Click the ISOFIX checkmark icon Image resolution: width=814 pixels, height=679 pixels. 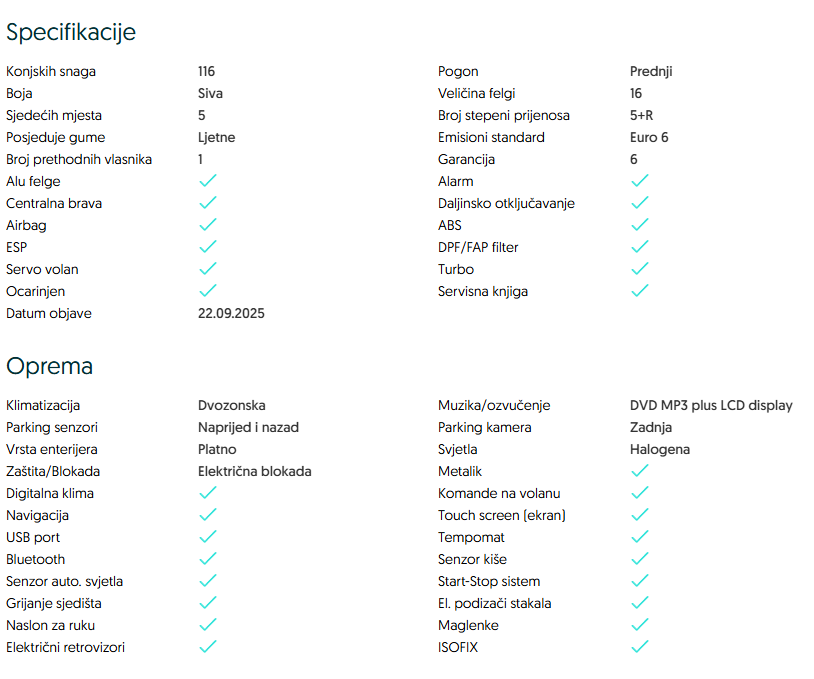tap(640, 647)
